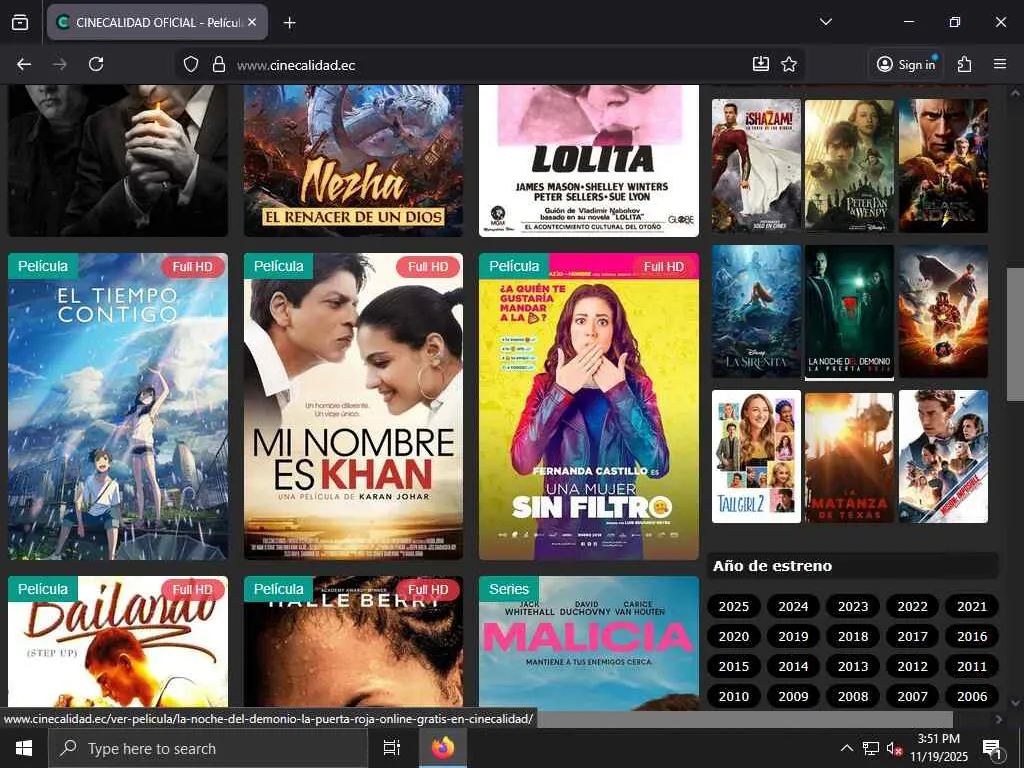1024x768 pixels.
Task: Select release year 2013
Action: [853, 666]
